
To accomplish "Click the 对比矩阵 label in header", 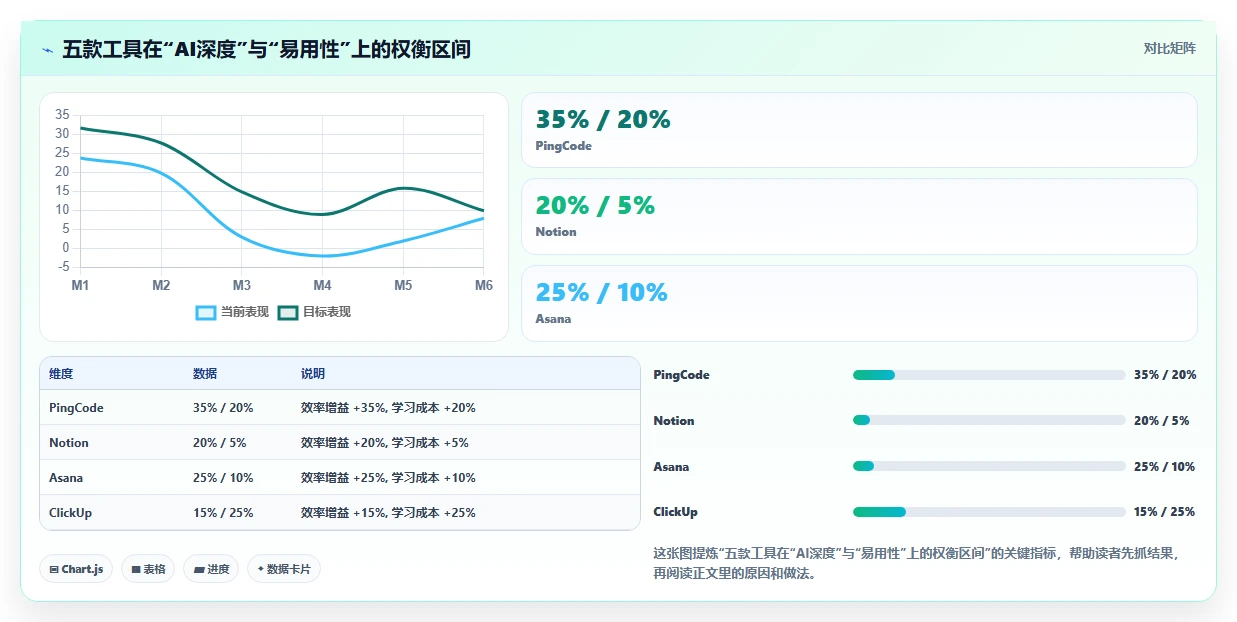I will click(x=1170, y=48).
